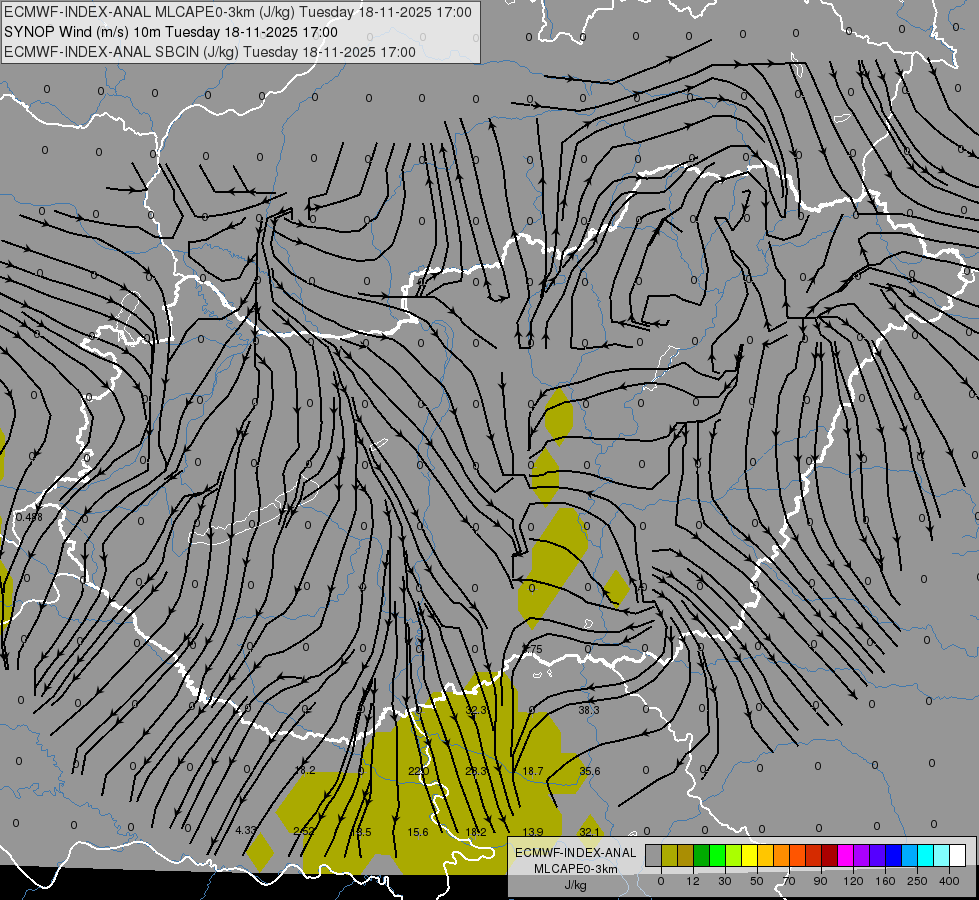Click the legend label MLCAPE0-3km
Viewport: 979px width, 900px height.
tap(576, 869)
